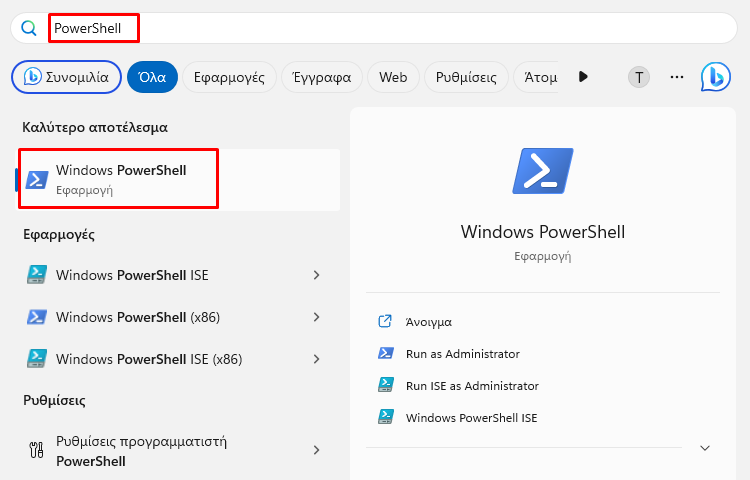Expand Ρυθμίσεις προγραμματιστή PowerShell chevron
Viewport: 750px width, 480px height.
(x=316, y=450)
